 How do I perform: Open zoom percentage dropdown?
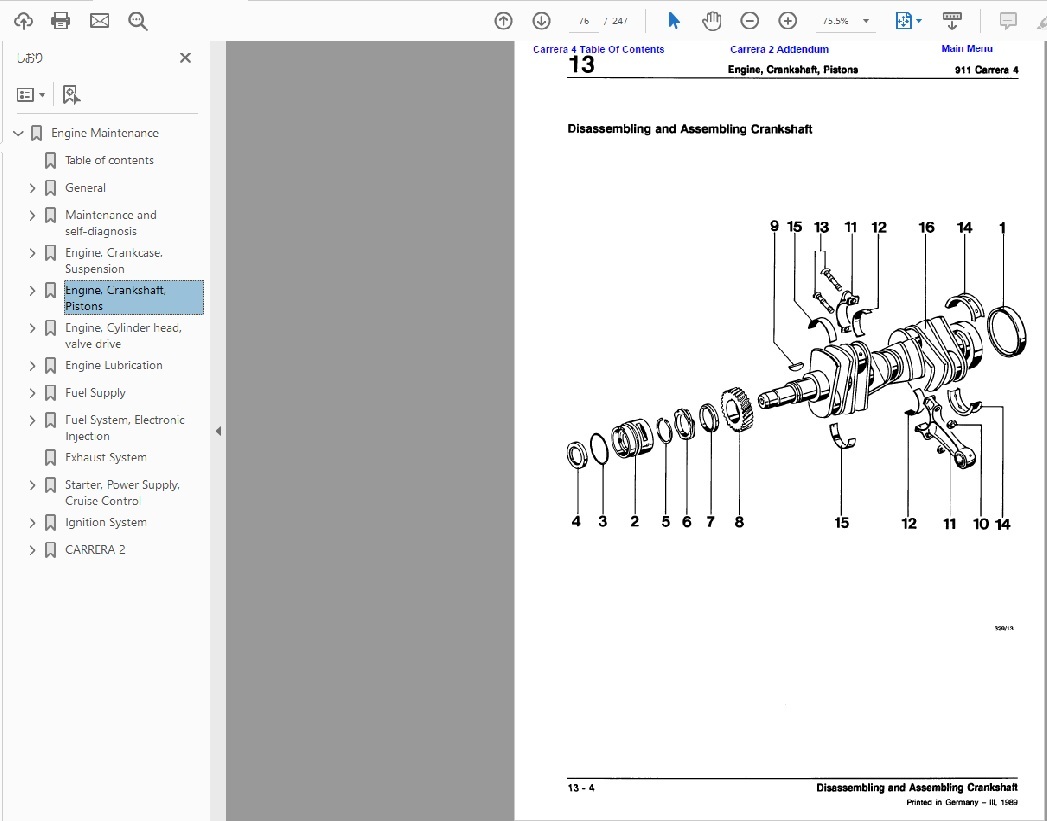coord(866,21)
